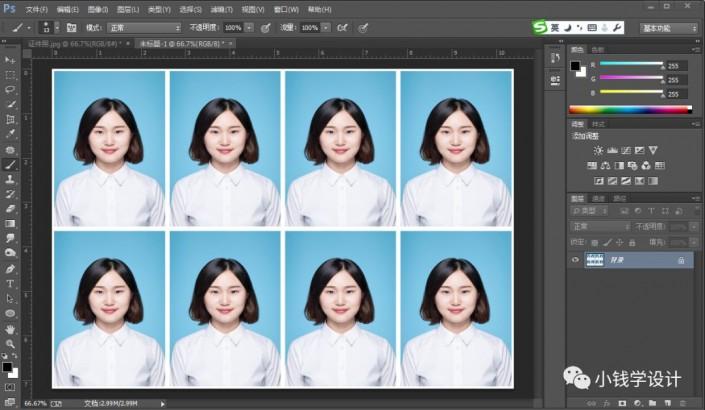Viewport: 705px width, 410px height.
Task: Click the Color Balance adjustment icon
Action: tap(605, 165)
